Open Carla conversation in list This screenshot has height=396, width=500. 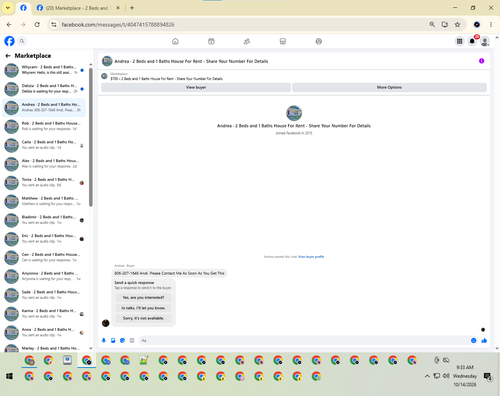click(x=44, y=145)
